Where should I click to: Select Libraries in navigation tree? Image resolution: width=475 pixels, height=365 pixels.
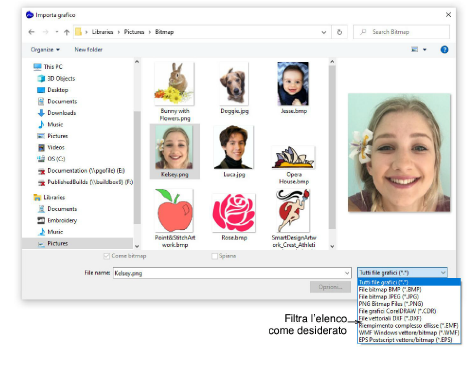49,197
